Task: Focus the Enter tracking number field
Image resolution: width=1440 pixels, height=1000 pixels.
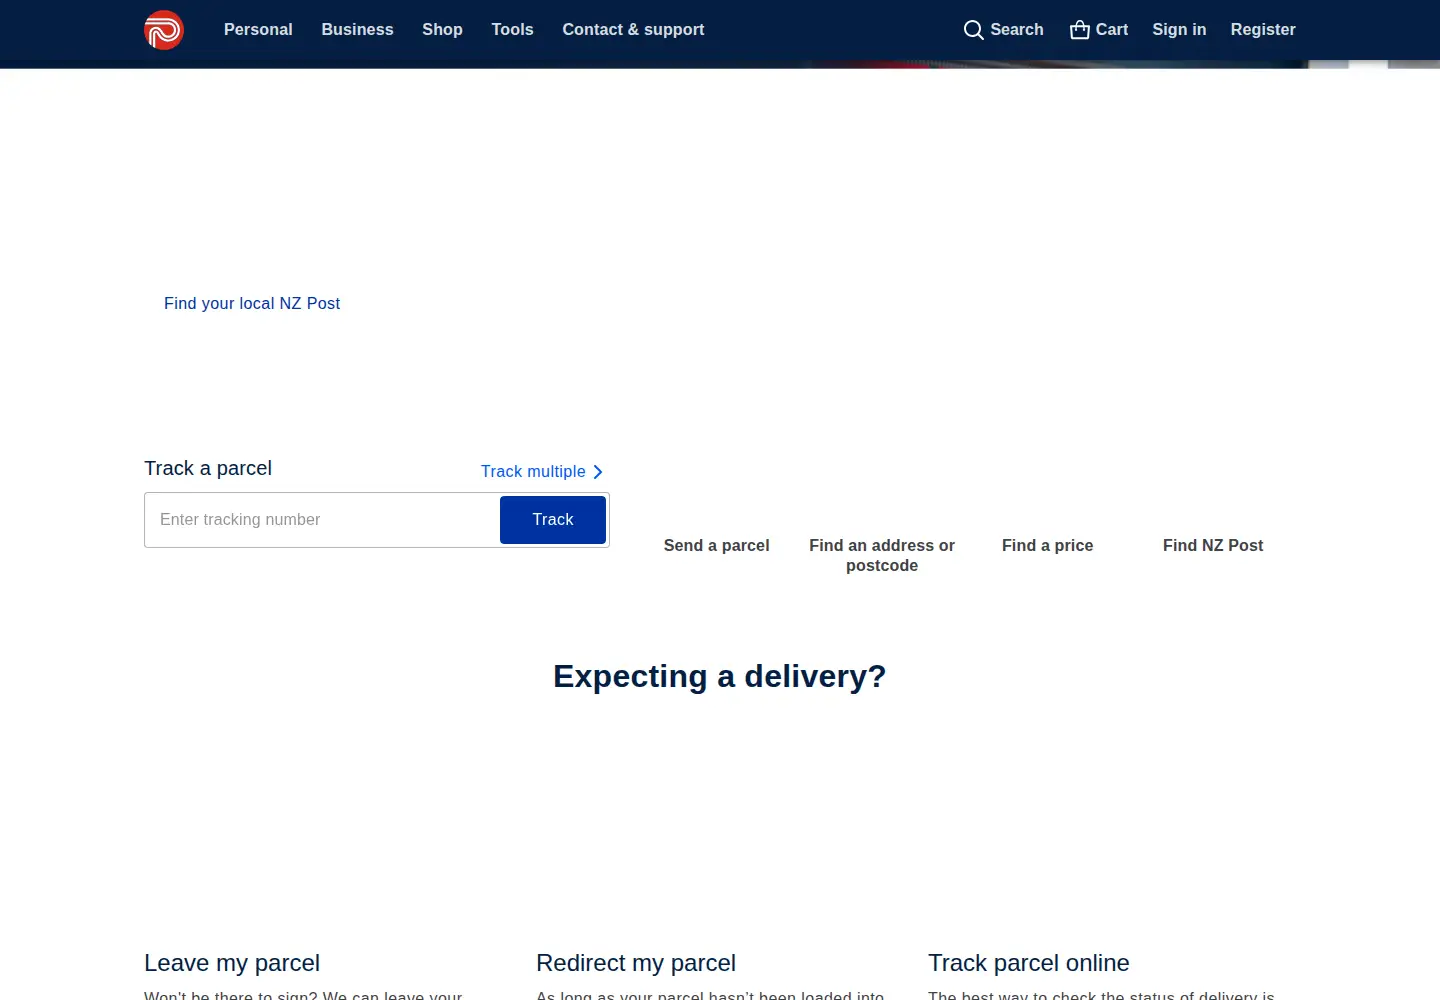Action: pos(322,520)
